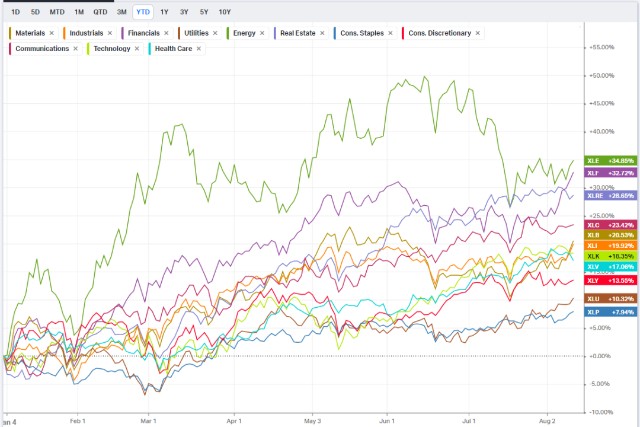This screenshot has width=640, height=427.
Task: Remove the Financials chip via x icon
Action: tap(166, 33)
